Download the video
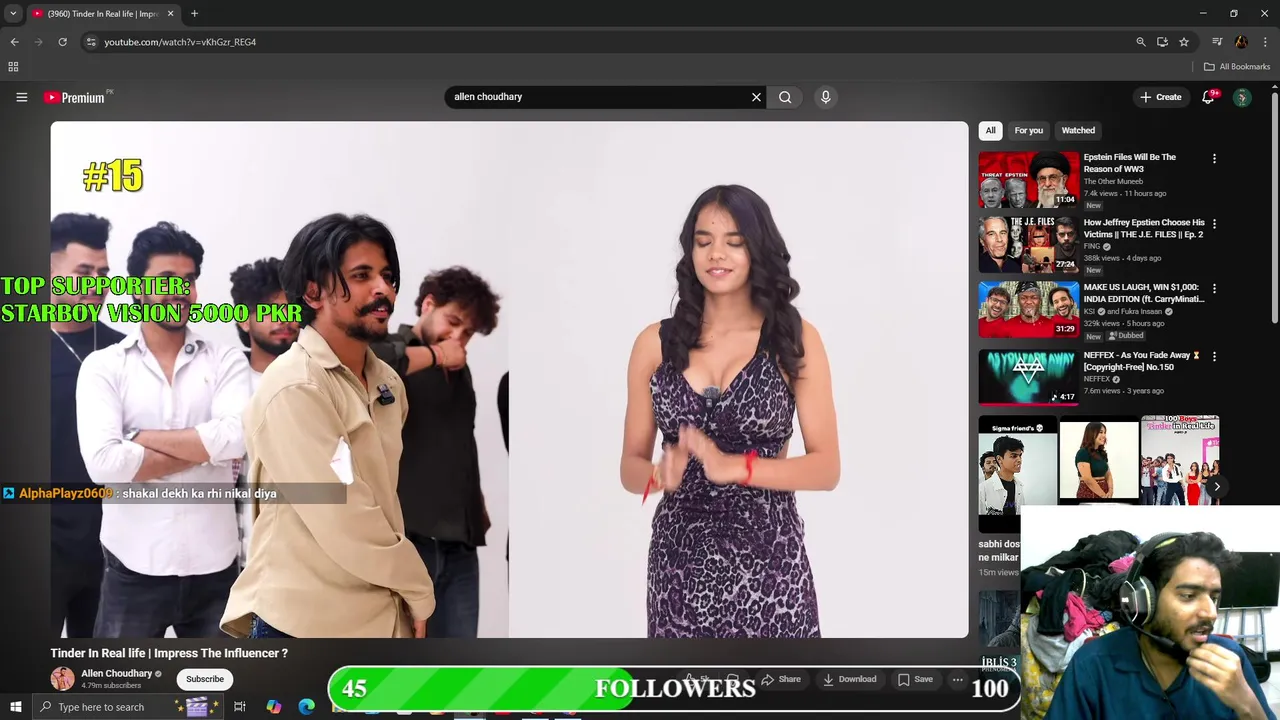Image resolution: width=1280 pixels, height=720 pixels. pyautogui.click(x=850, y=679)
